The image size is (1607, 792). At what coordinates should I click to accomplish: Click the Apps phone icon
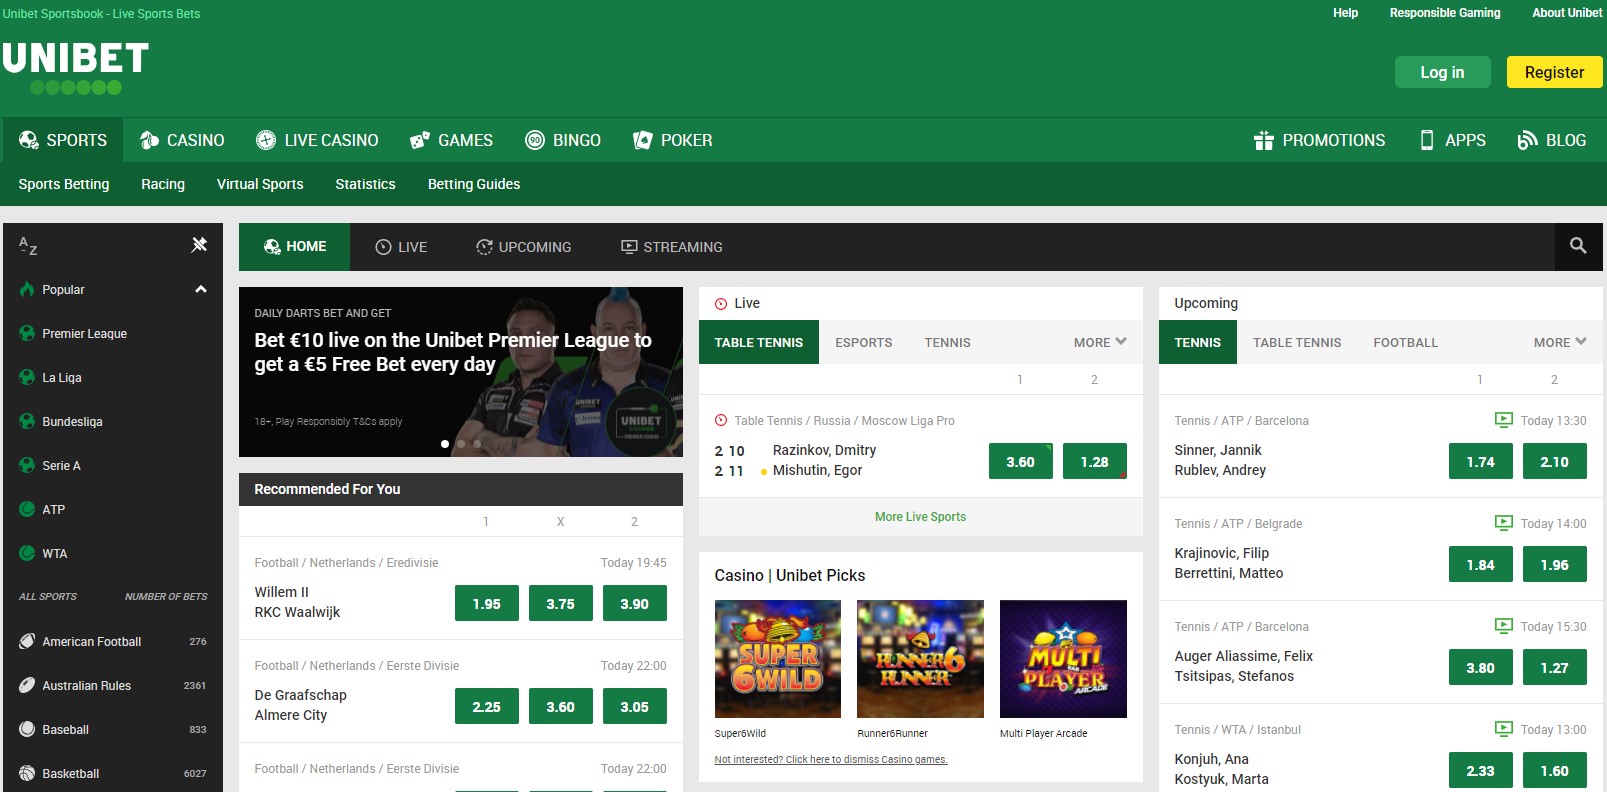(1427, 140)
